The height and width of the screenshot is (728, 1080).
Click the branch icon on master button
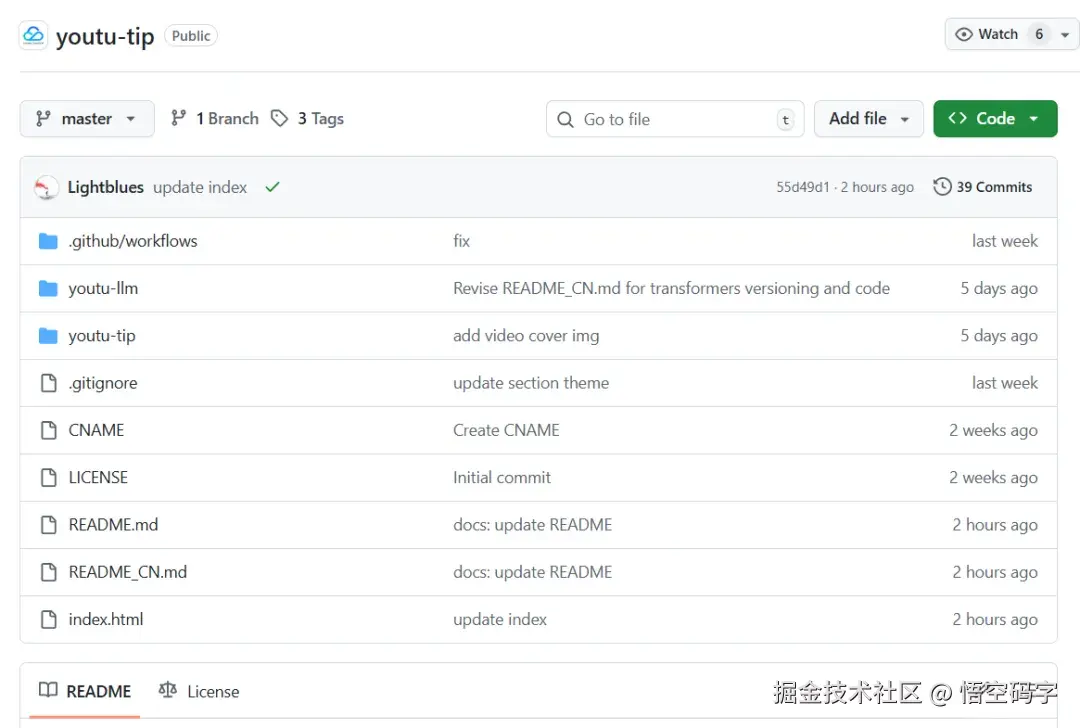pyautogui.click(x=43, y=118)
